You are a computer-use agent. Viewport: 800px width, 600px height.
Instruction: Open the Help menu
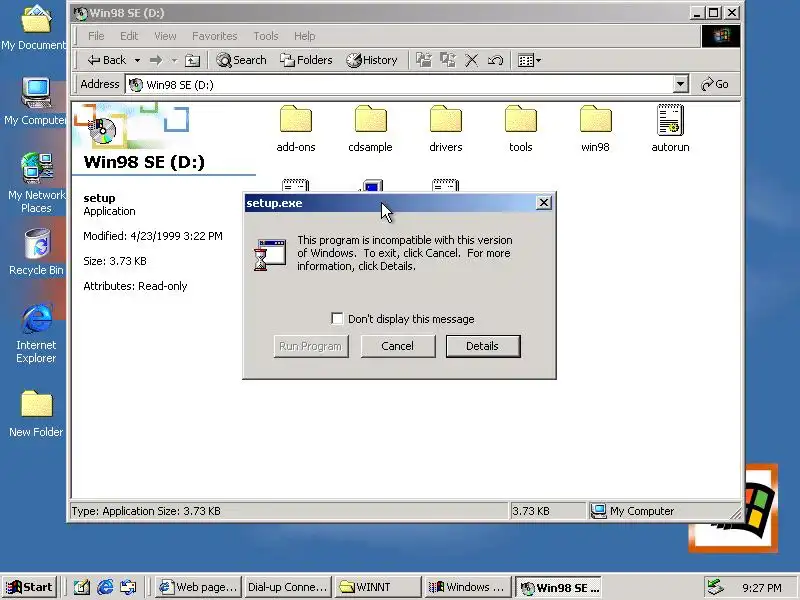[x=305, y=36]
